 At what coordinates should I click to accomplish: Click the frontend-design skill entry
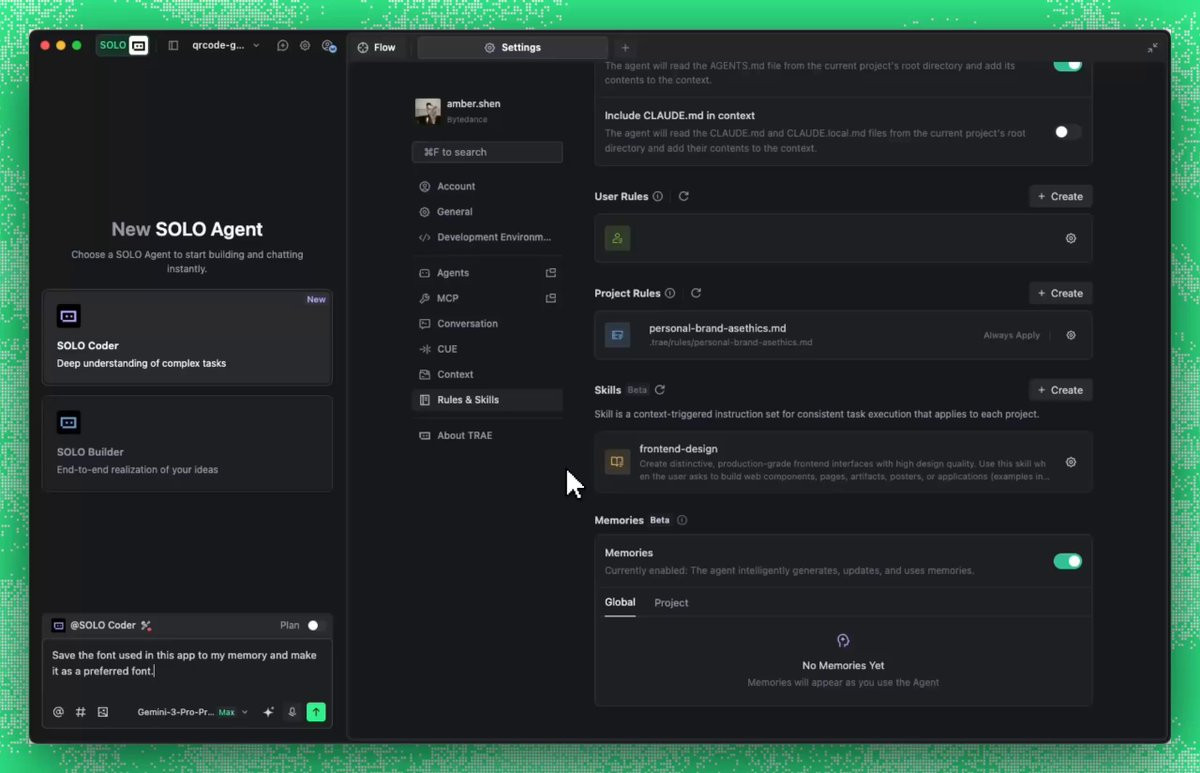(843, 462)
